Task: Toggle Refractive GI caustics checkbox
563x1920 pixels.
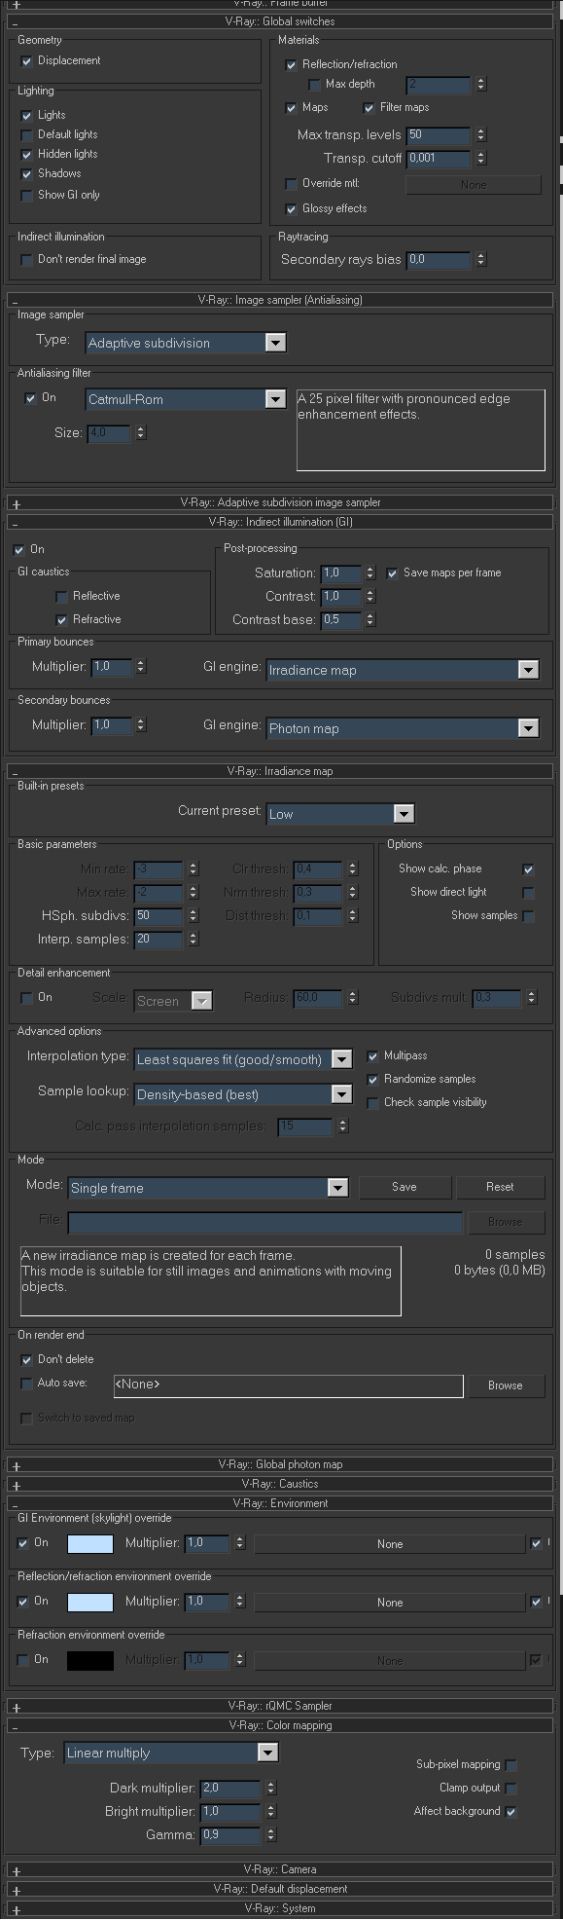Action: coord(61,620)
